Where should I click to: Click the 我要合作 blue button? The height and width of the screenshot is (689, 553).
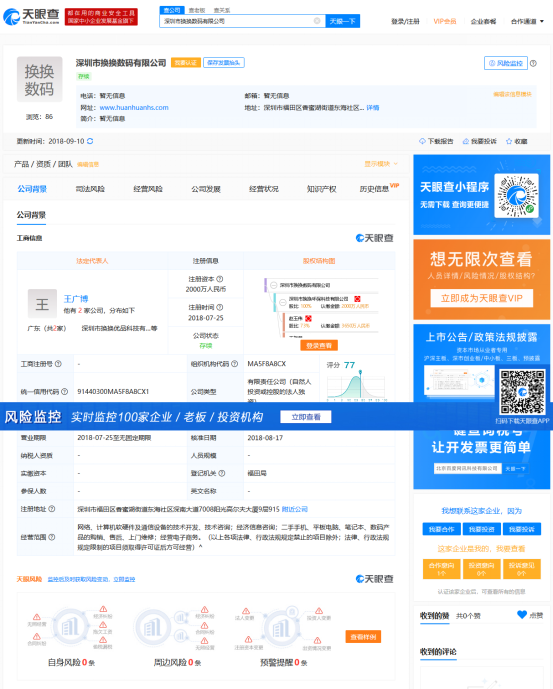click(x=441, y=529)
